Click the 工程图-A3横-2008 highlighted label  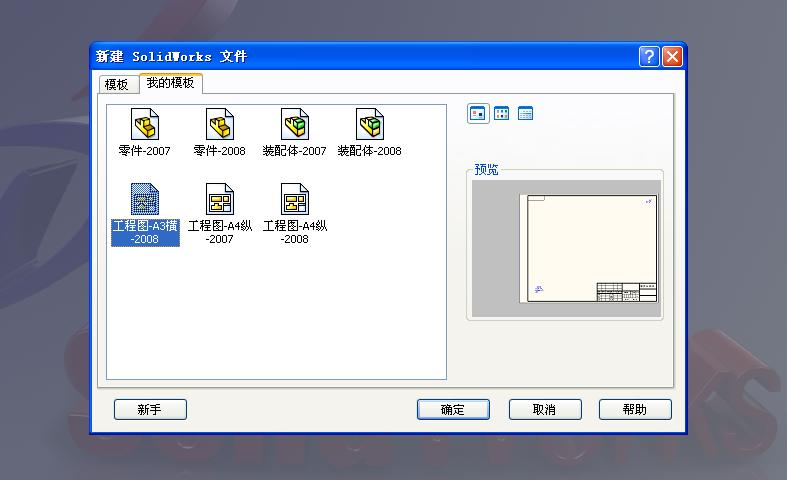pyautogui.click(x=145, y=232)
